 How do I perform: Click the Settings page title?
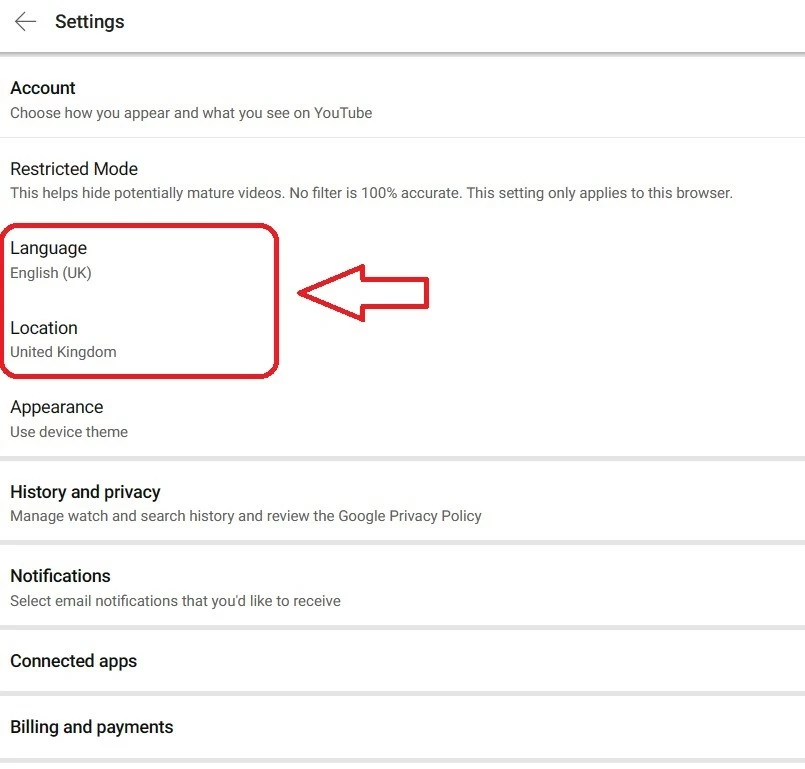pos(90,22)
